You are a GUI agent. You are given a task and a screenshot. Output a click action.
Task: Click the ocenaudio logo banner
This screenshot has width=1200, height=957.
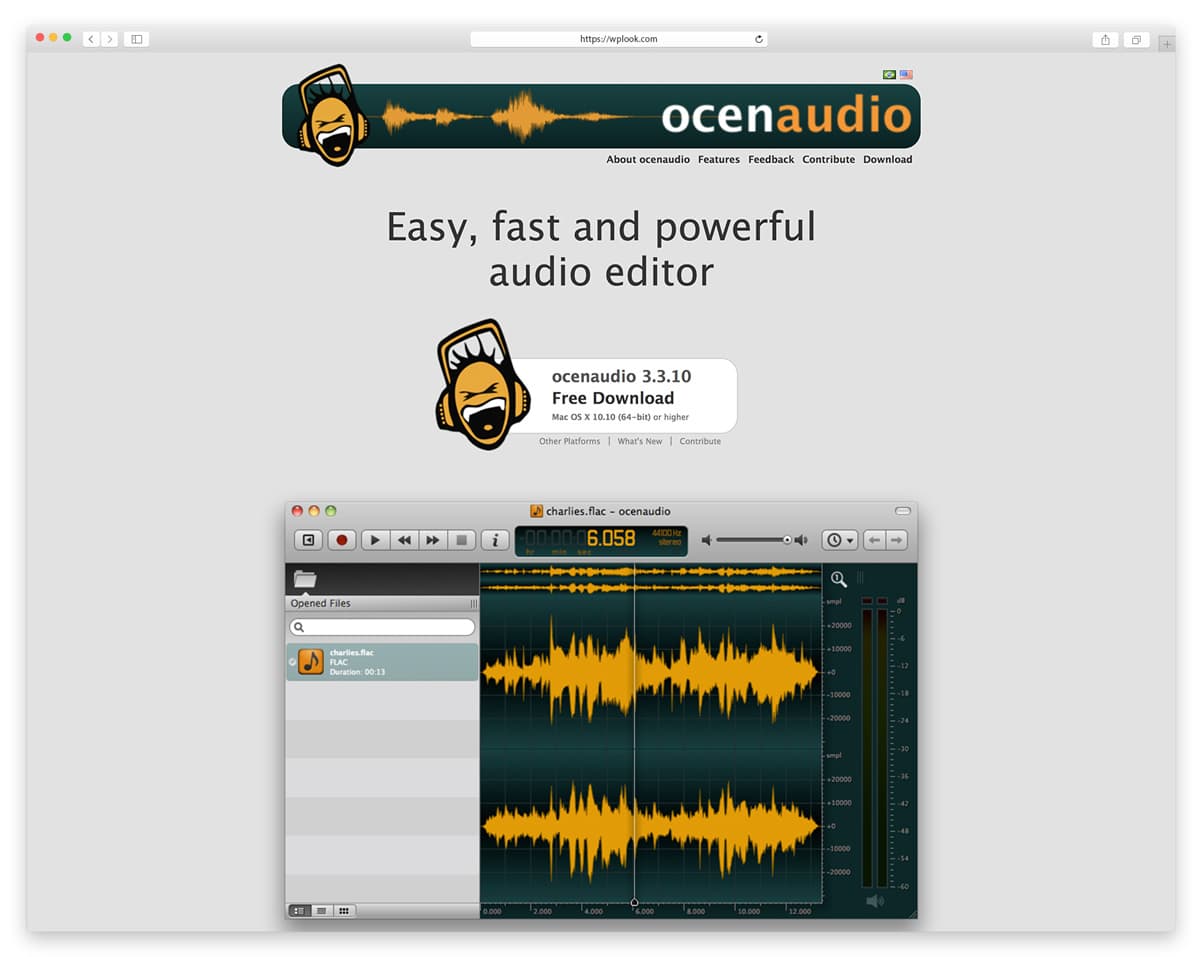click(x=601, y=116)
